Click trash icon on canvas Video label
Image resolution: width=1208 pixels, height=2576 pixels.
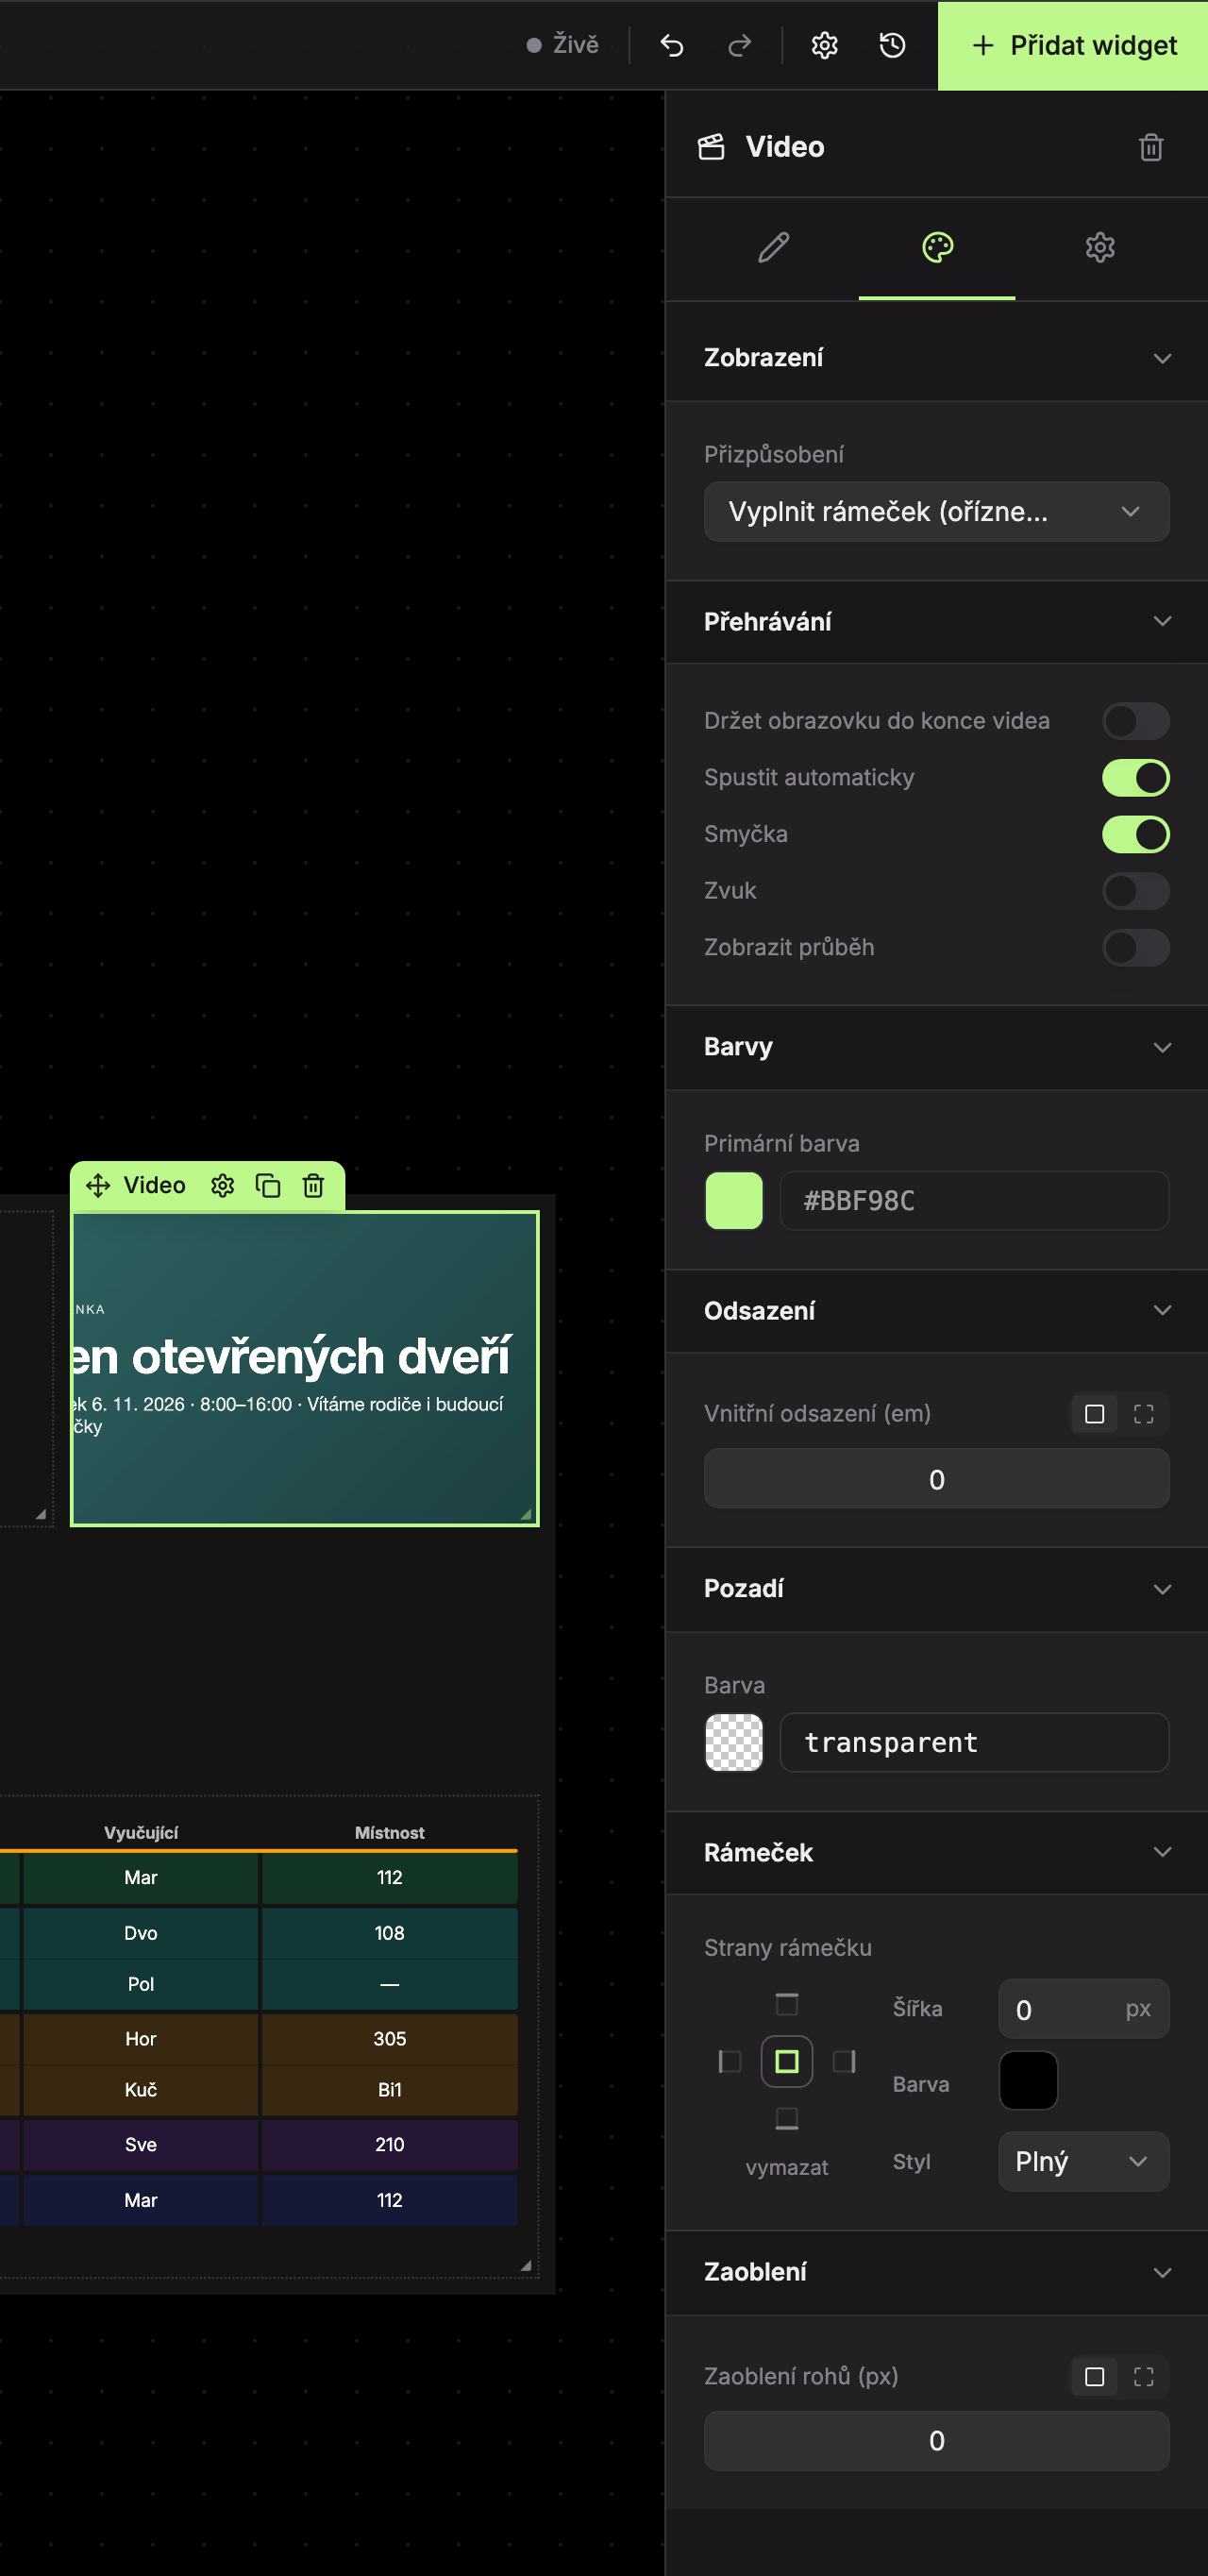pos(313,1185)
